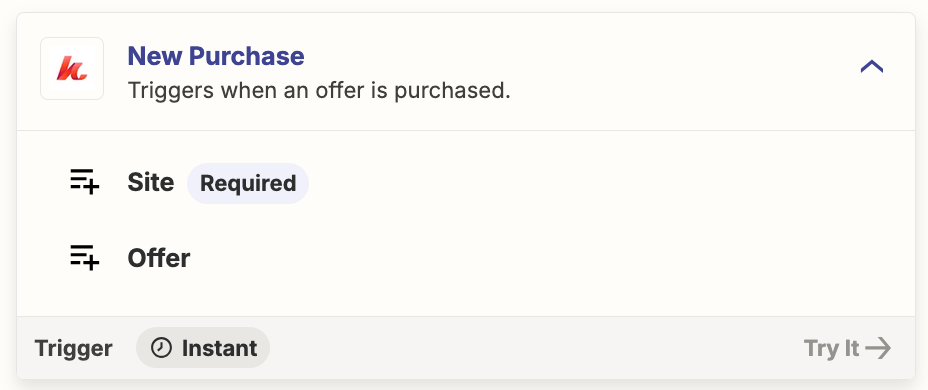This screenshot has width=928, height=390.
Task: Click the Required badge next to Site
Action: coord(248,183)
